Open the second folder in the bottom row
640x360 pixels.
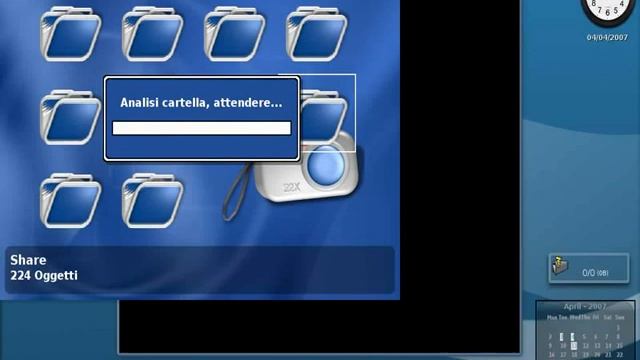152,200
